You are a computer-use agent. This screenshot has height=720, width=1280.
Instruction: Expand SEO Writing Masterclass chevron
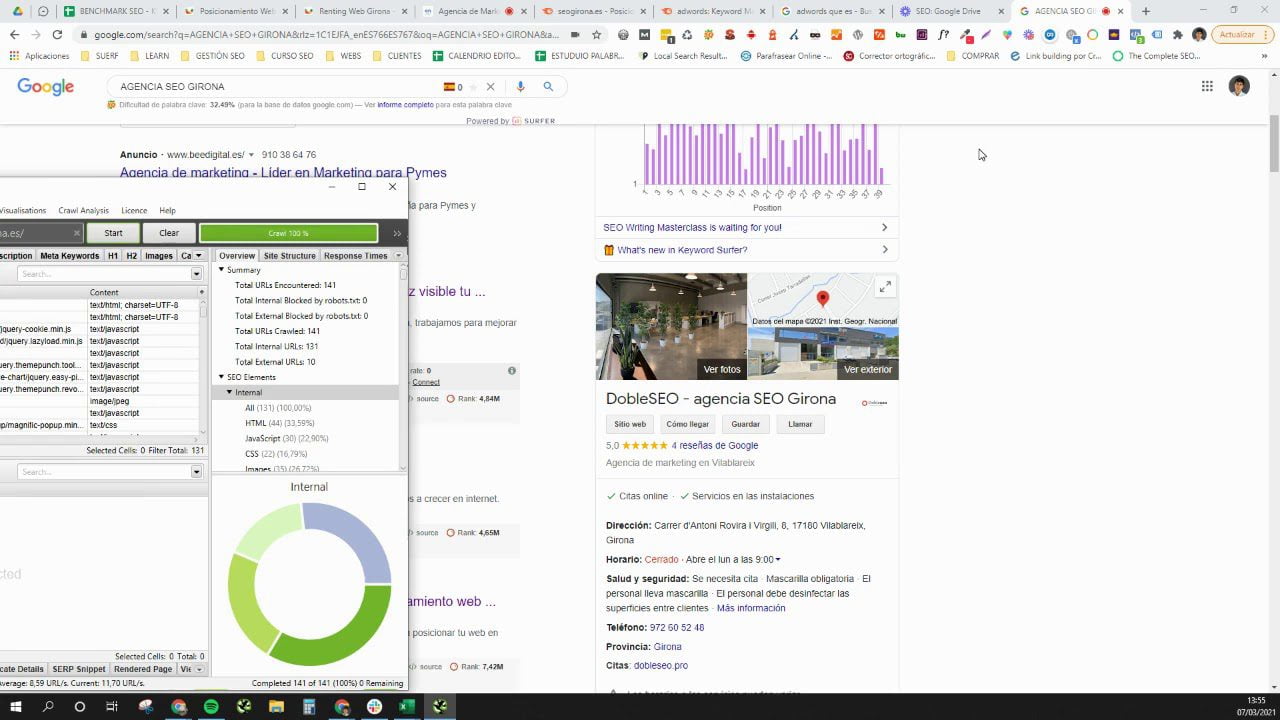(x=884, y=228)
